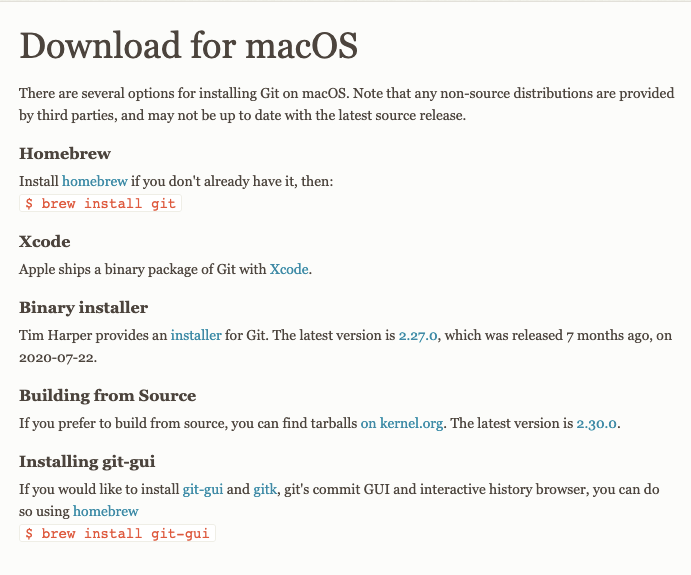Click the 'Apple ships a binary package' sentence
The image size is (691, 575).
[x=165, y=269]
